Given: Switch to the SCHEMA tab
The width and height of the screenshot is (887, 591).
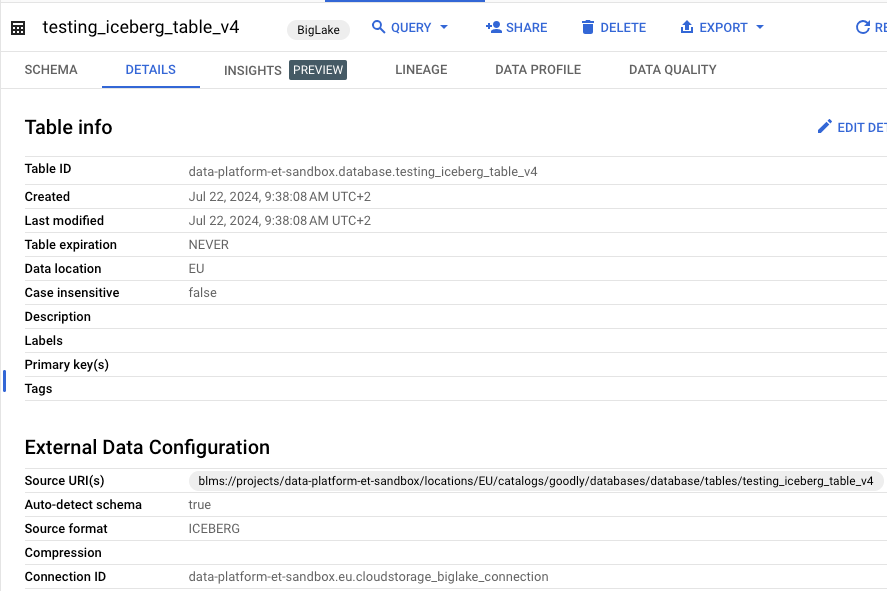Looking at the screenshot, I should (51, 70).
